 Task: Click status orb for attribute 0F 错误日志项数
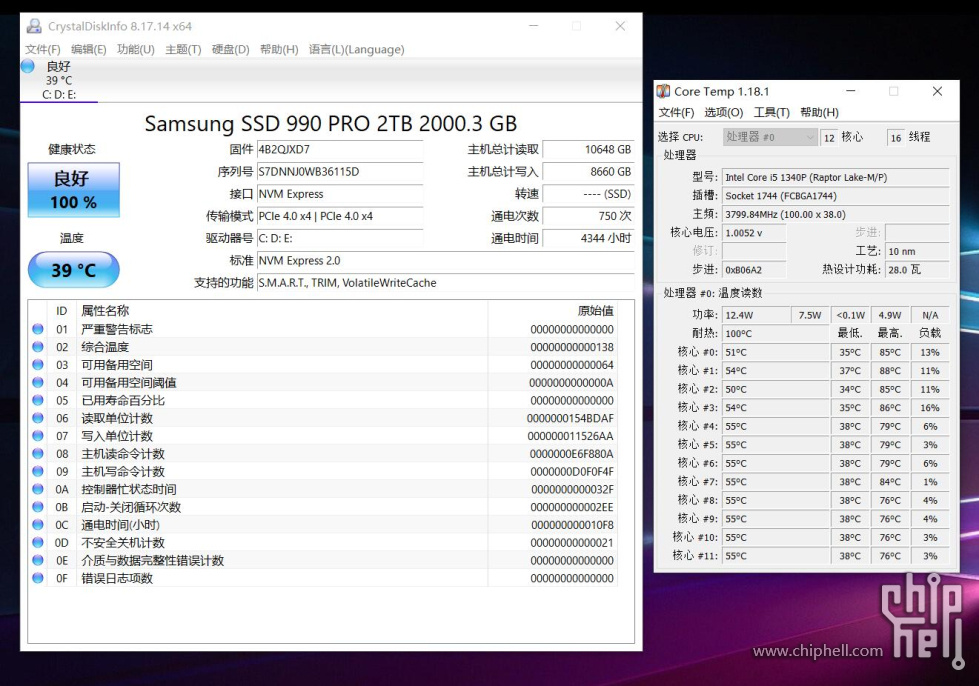pos(38,578)
